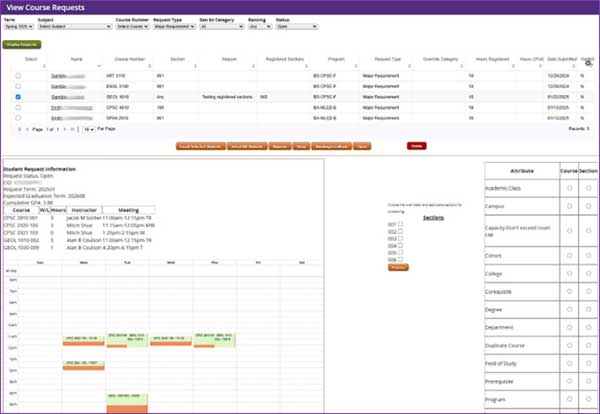Go to the last results page
This screenshot has width=600, height=414.
[72, 129]
